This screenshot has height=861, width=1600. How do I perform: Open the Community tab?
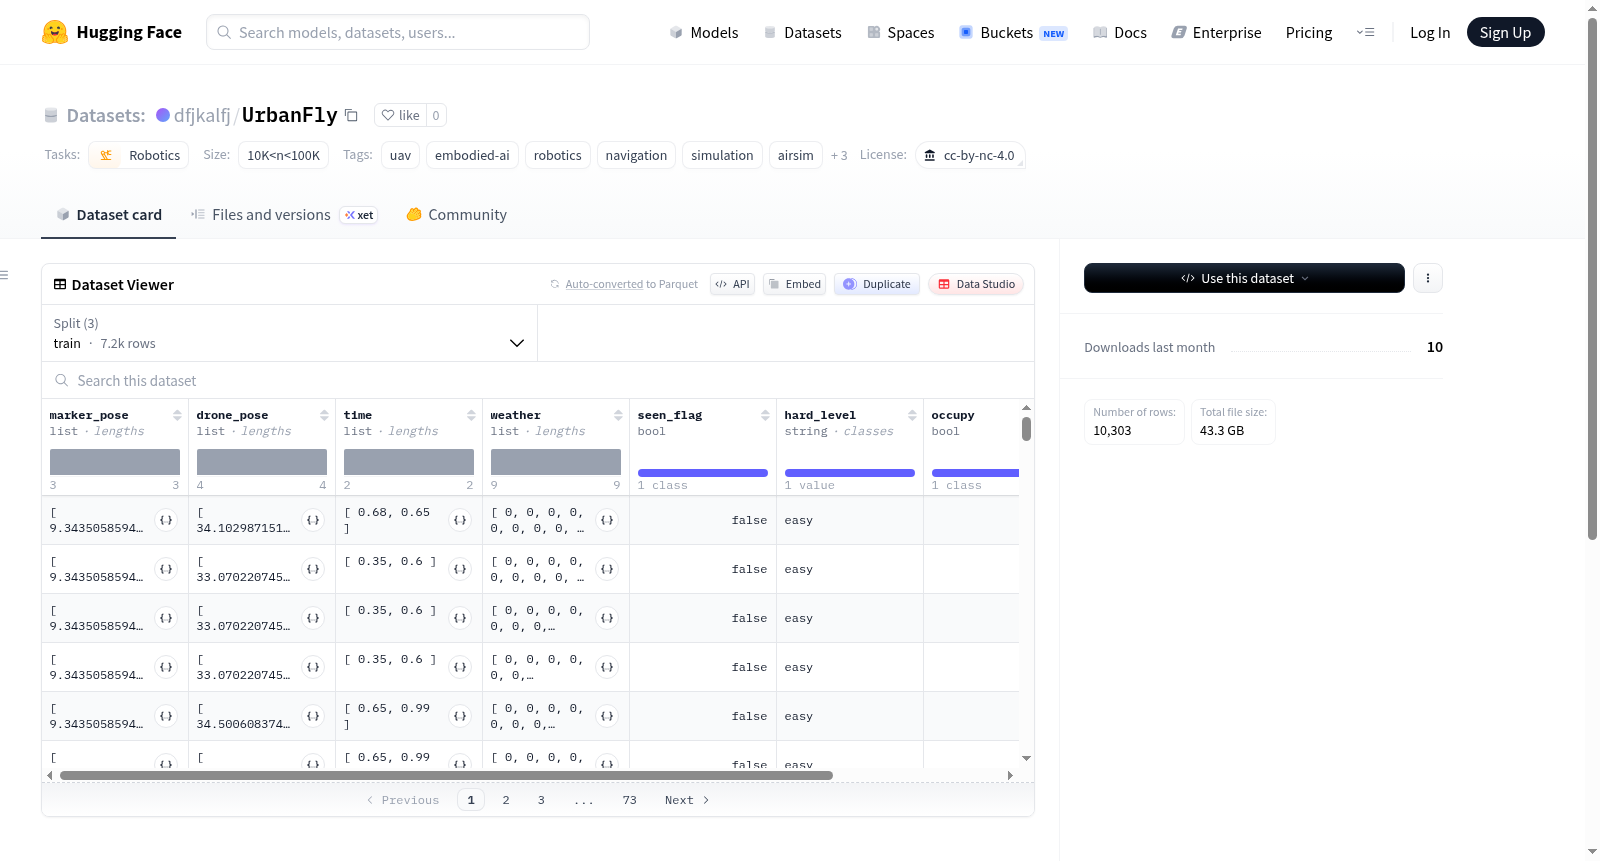(x=456, y=215)
